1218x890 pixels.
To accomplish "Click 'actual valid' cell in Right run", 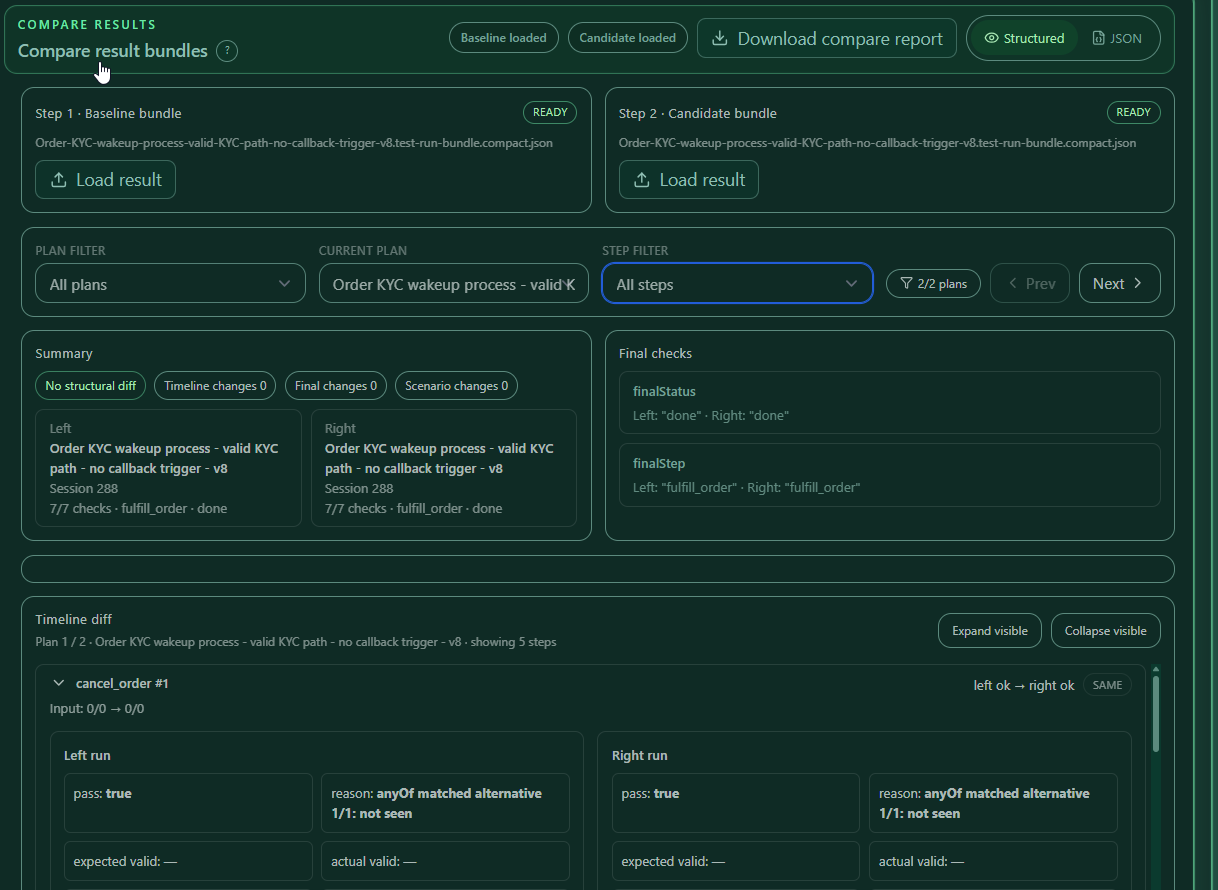I will coord(993,861).
